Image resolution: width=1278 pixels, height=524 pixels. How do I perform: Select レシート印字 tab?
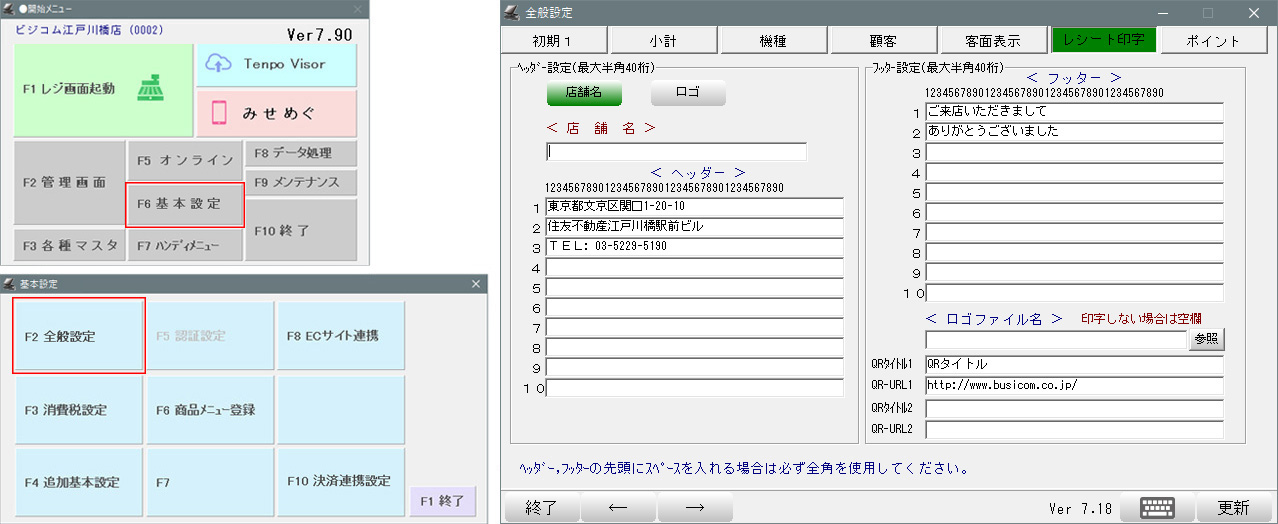[x=1104, y=40]
